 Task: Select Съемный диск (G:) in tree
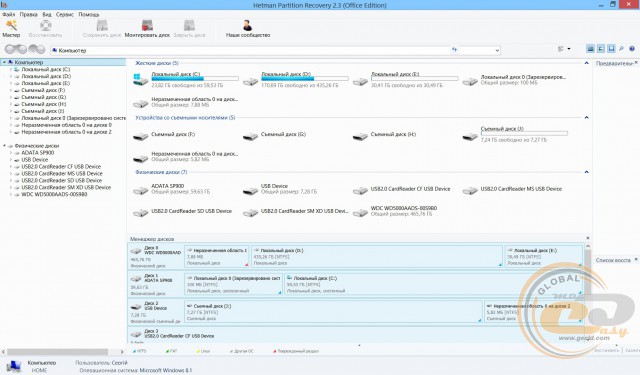point(43,97)
